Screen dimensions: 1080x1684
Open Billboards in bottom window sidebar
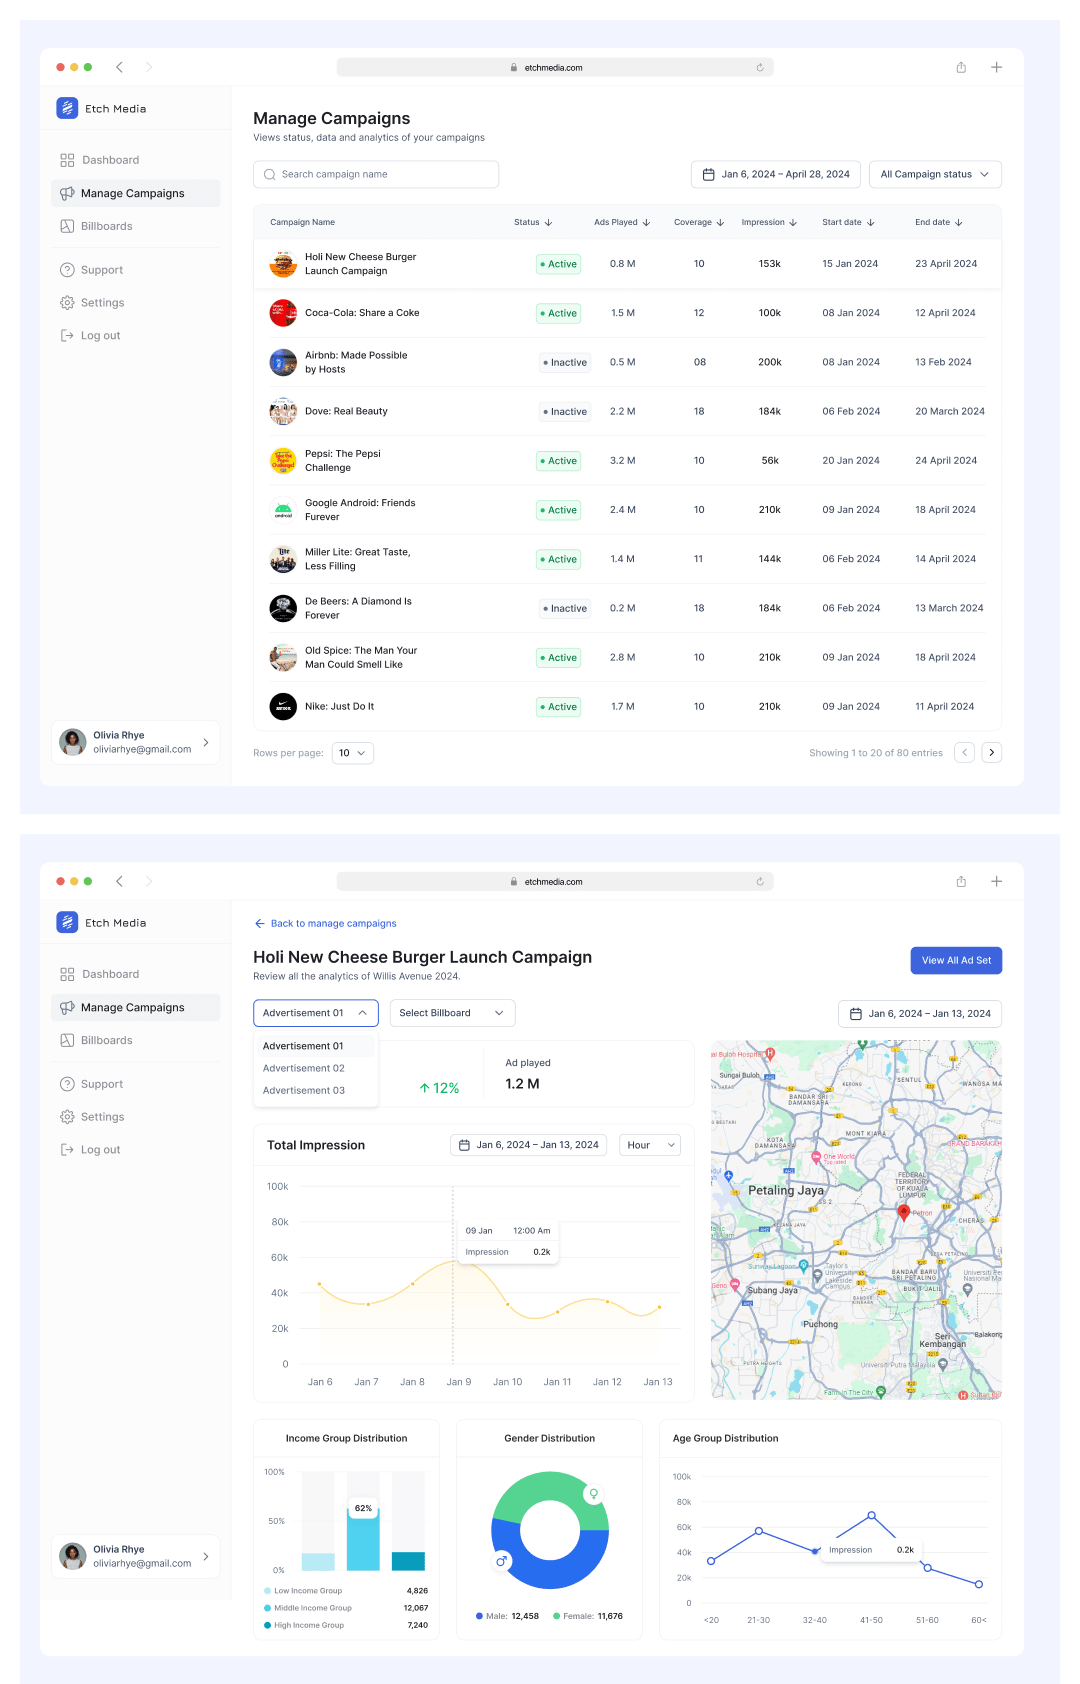point(135,1040)
